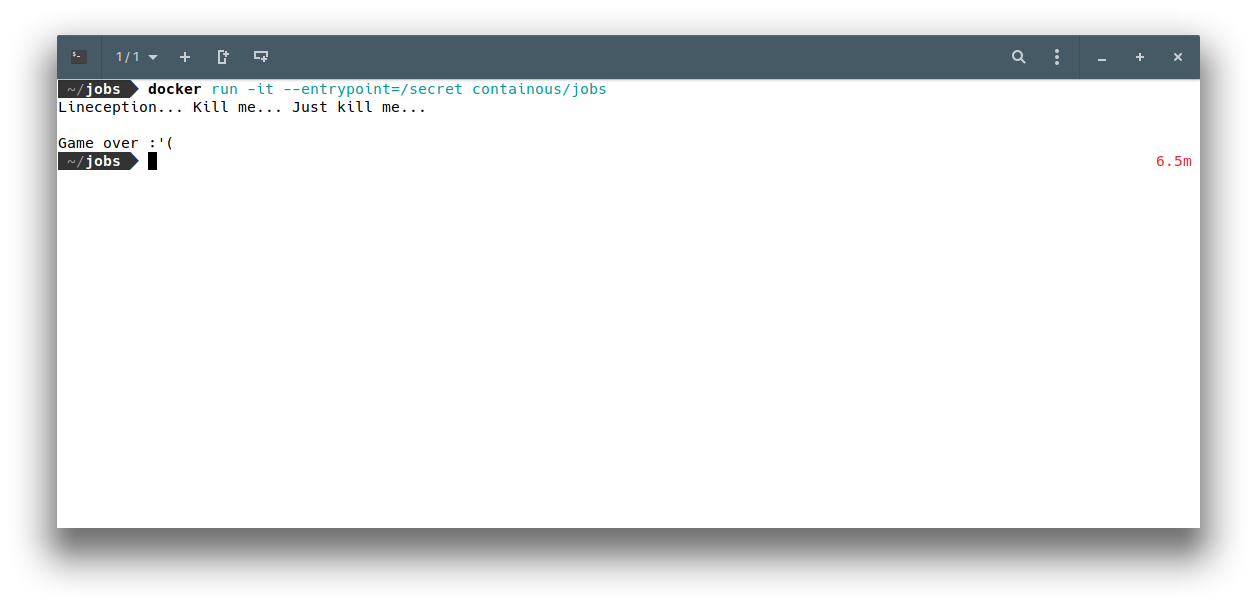Minimize the terminal window
The width and height of the screenshot is (1257, 607).
click(x=1102, y=58)
